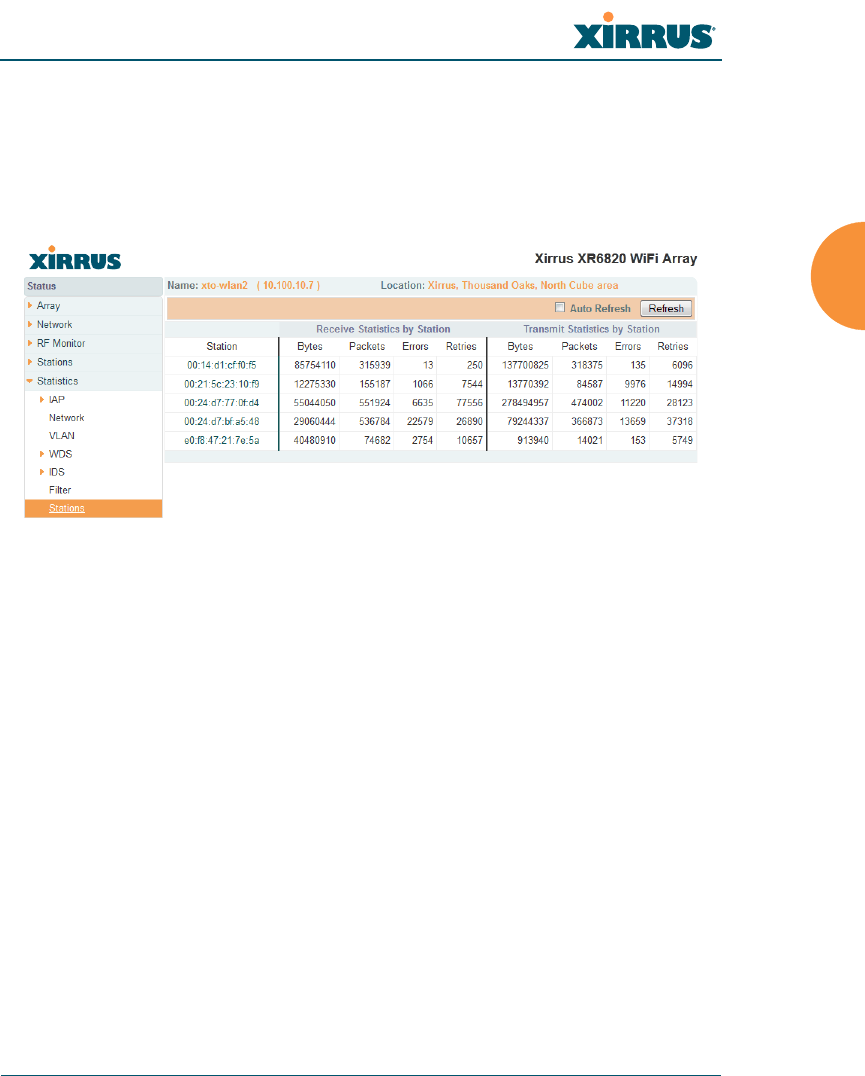Click receive bytes value 40480910
Screen dimensions: 865x1076
click(315, 441)
